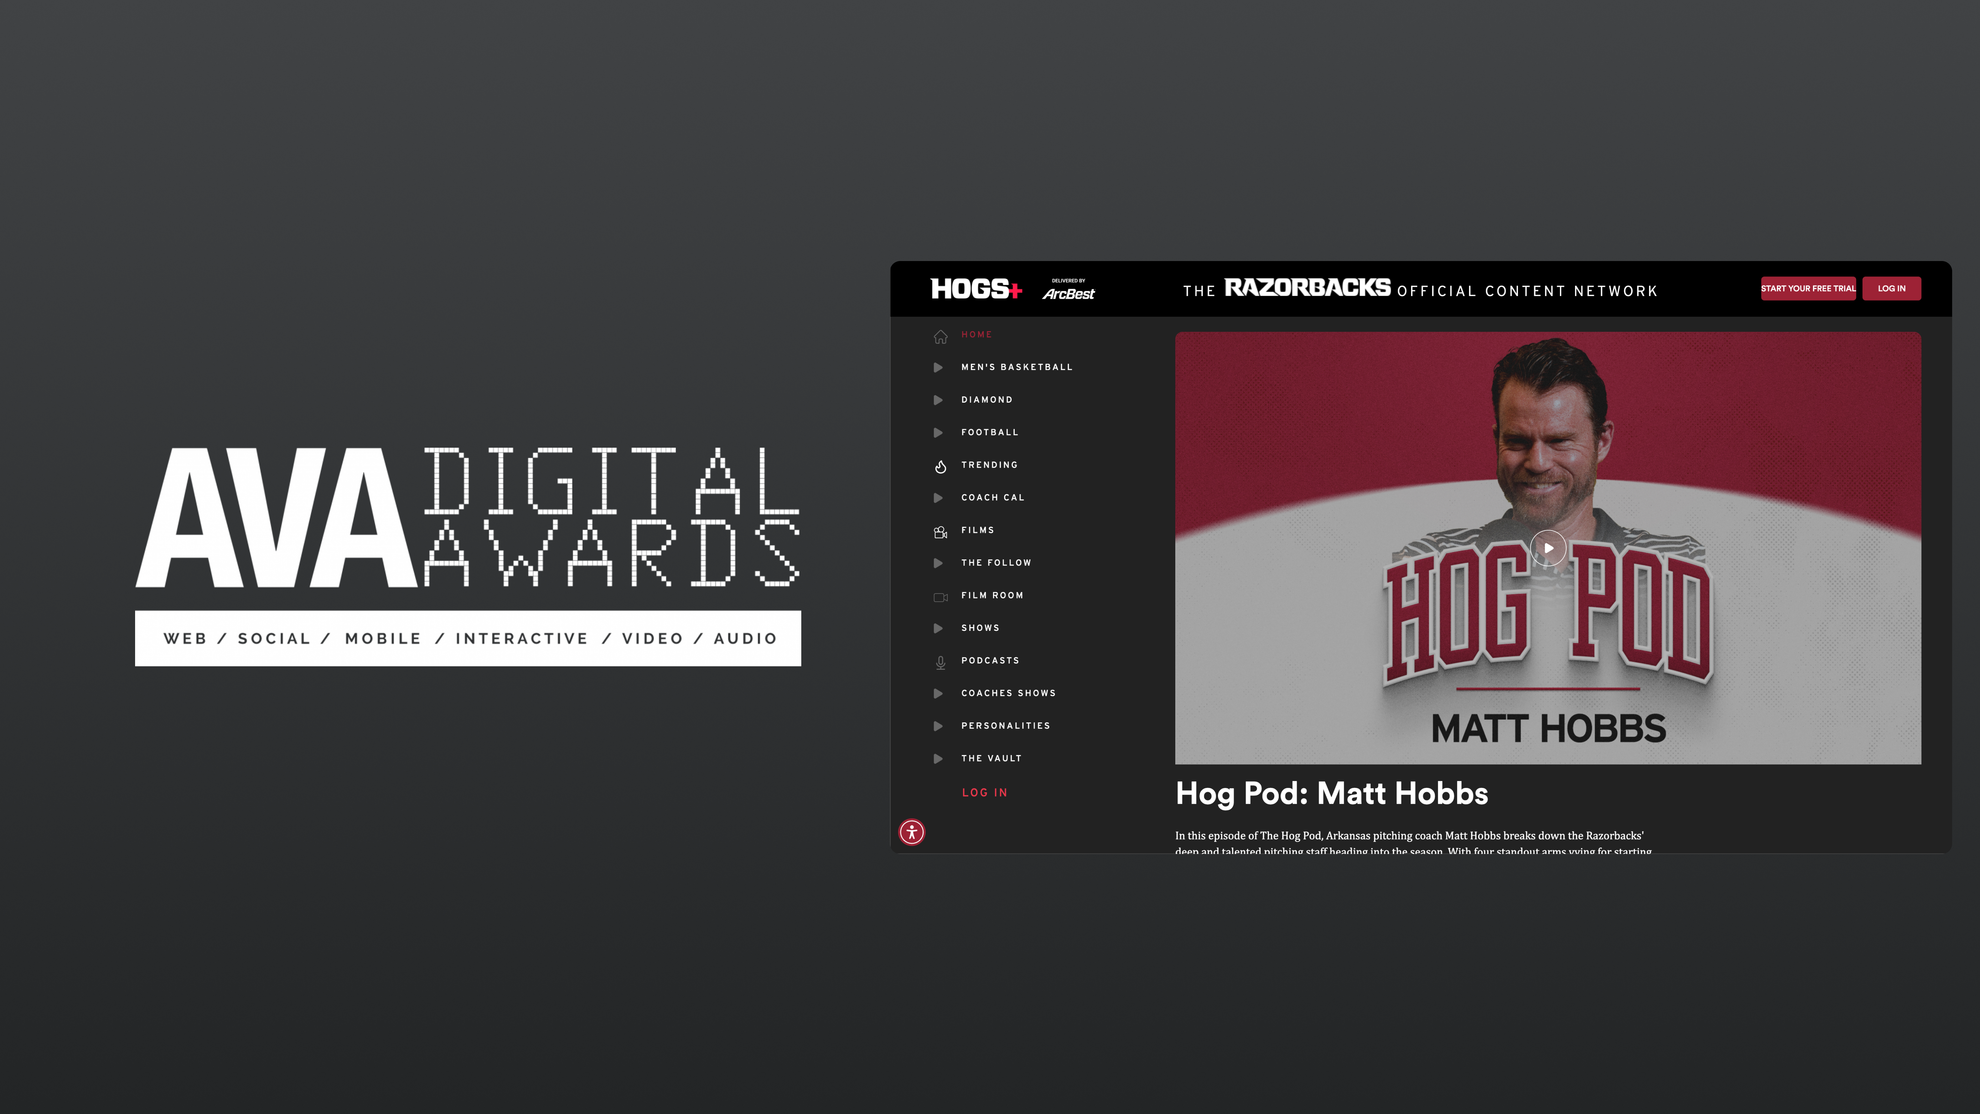Click the Razorbacks wordmark in header
1980x1114 pixels.
pos(1307,288)
